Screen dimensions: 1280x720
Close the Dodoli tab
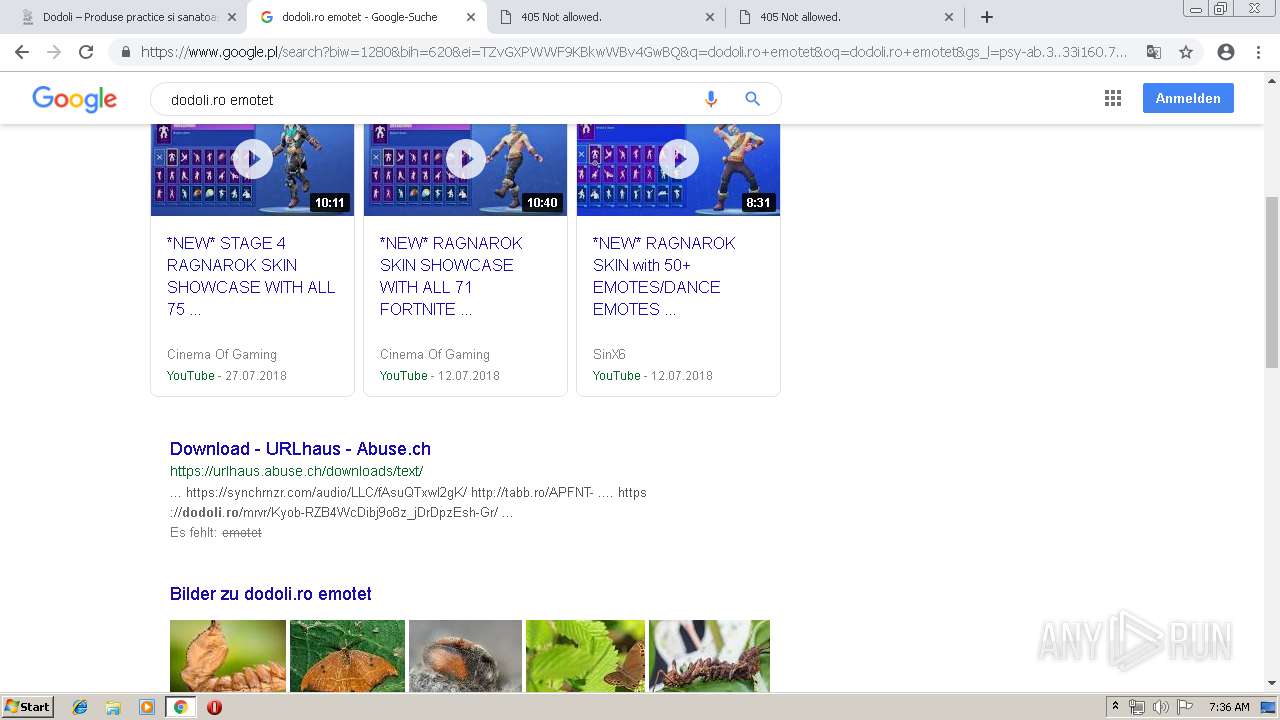coord(232,17)
